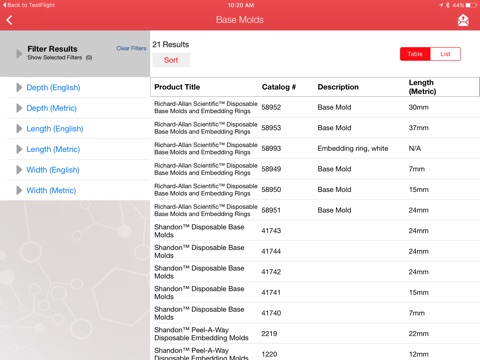
Task: Return via Back to TestFlight
Action: [x=29, y=5]
